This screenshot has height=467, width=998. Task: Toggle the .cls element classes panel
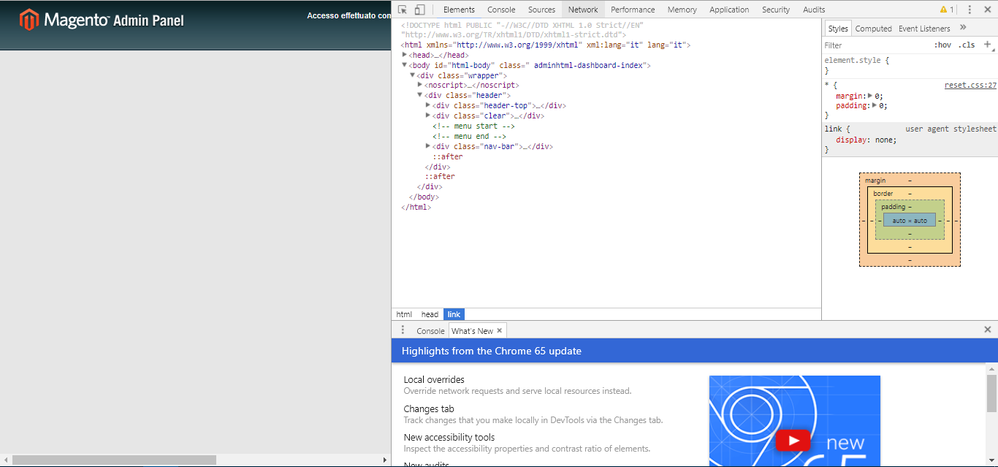point(966,45)
